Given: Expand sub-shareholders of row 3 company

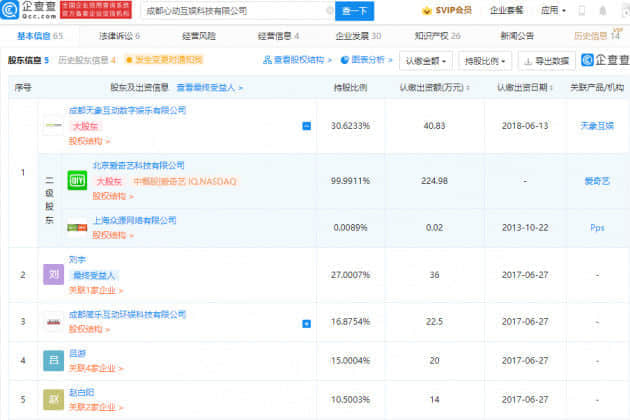Looking at the screenshot, I should coord(306,324).
